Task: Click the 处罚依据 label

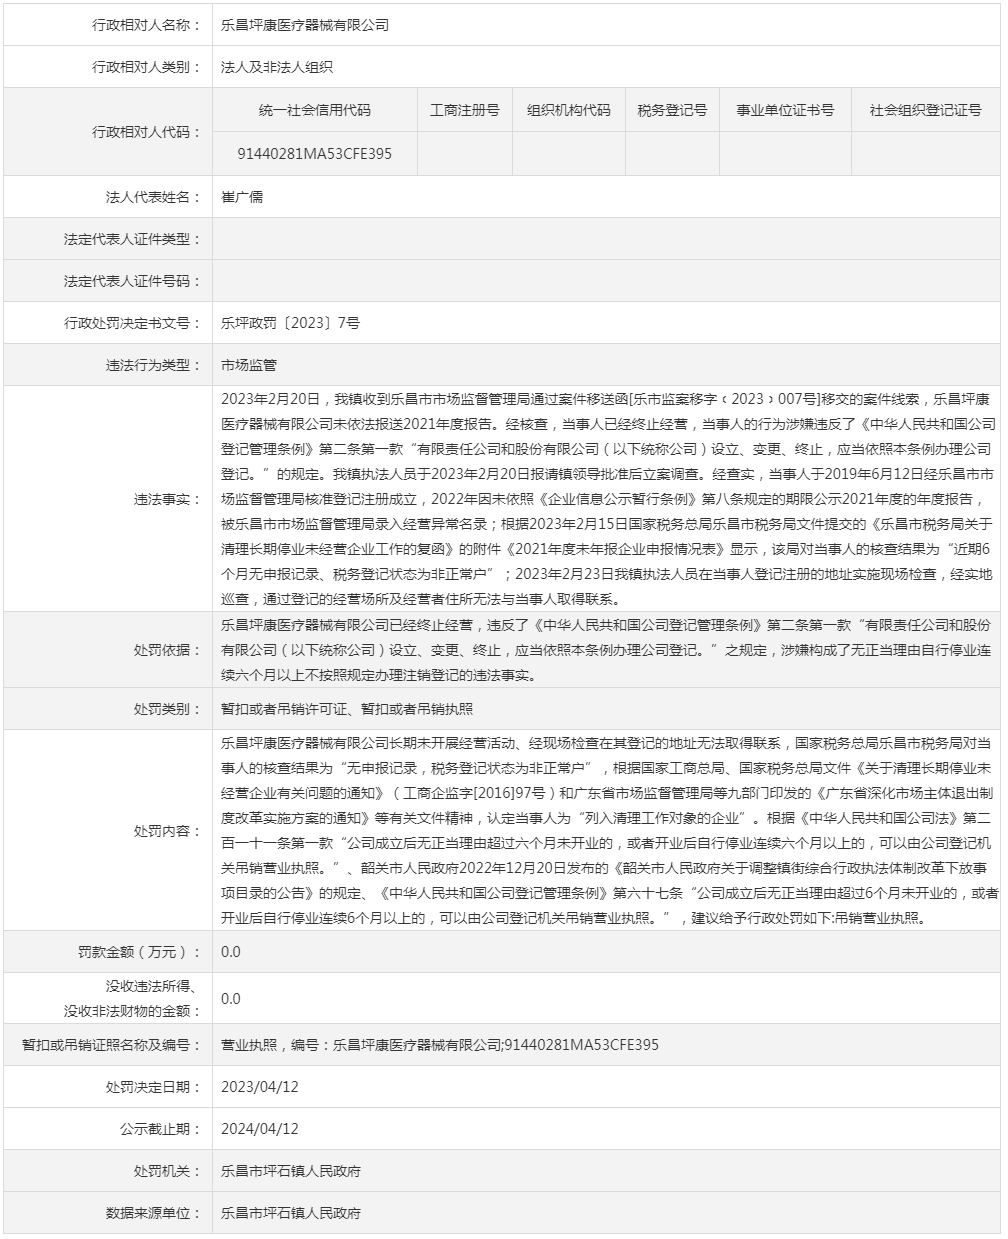Action: (167, 649)
